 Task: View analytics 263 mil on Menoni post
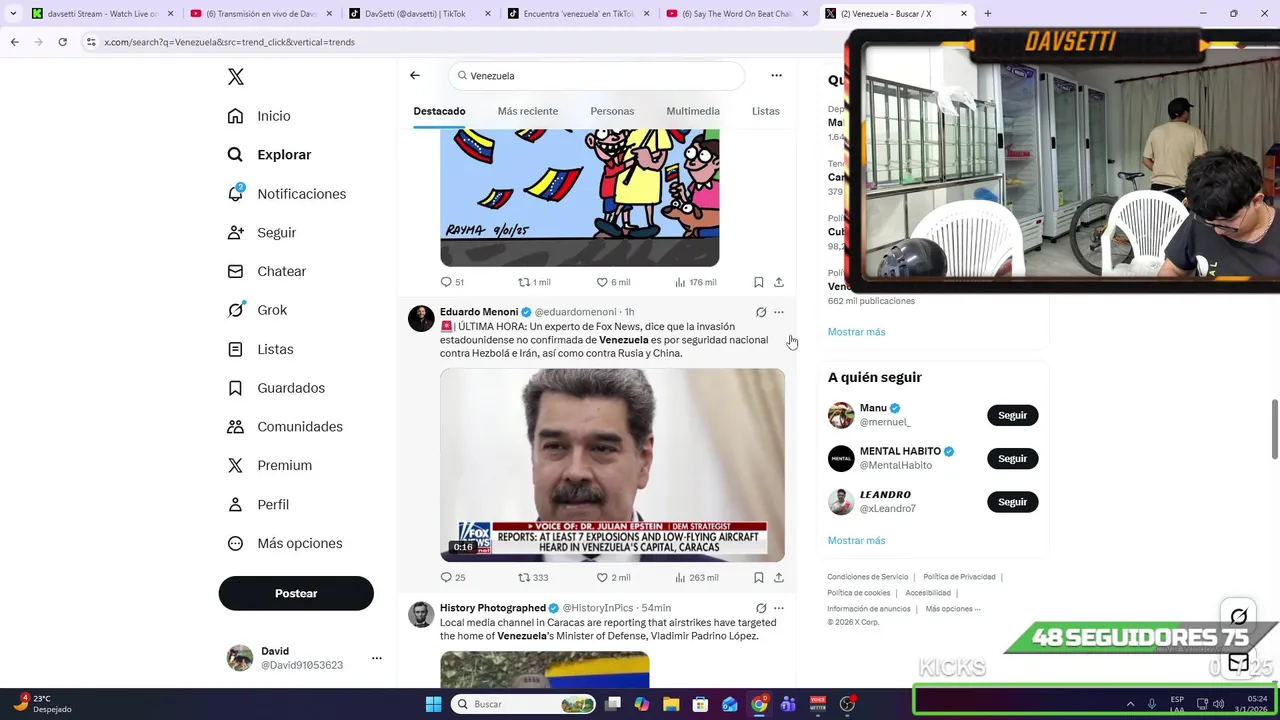[696, 578]
